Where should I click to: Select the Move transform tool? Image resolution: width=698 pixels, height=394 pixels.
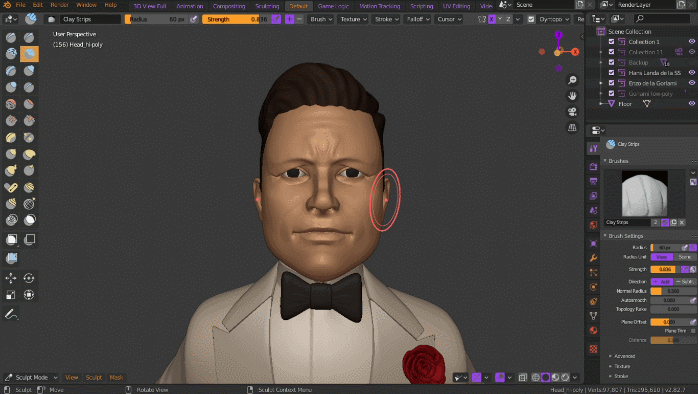click(x=11, y=278)
